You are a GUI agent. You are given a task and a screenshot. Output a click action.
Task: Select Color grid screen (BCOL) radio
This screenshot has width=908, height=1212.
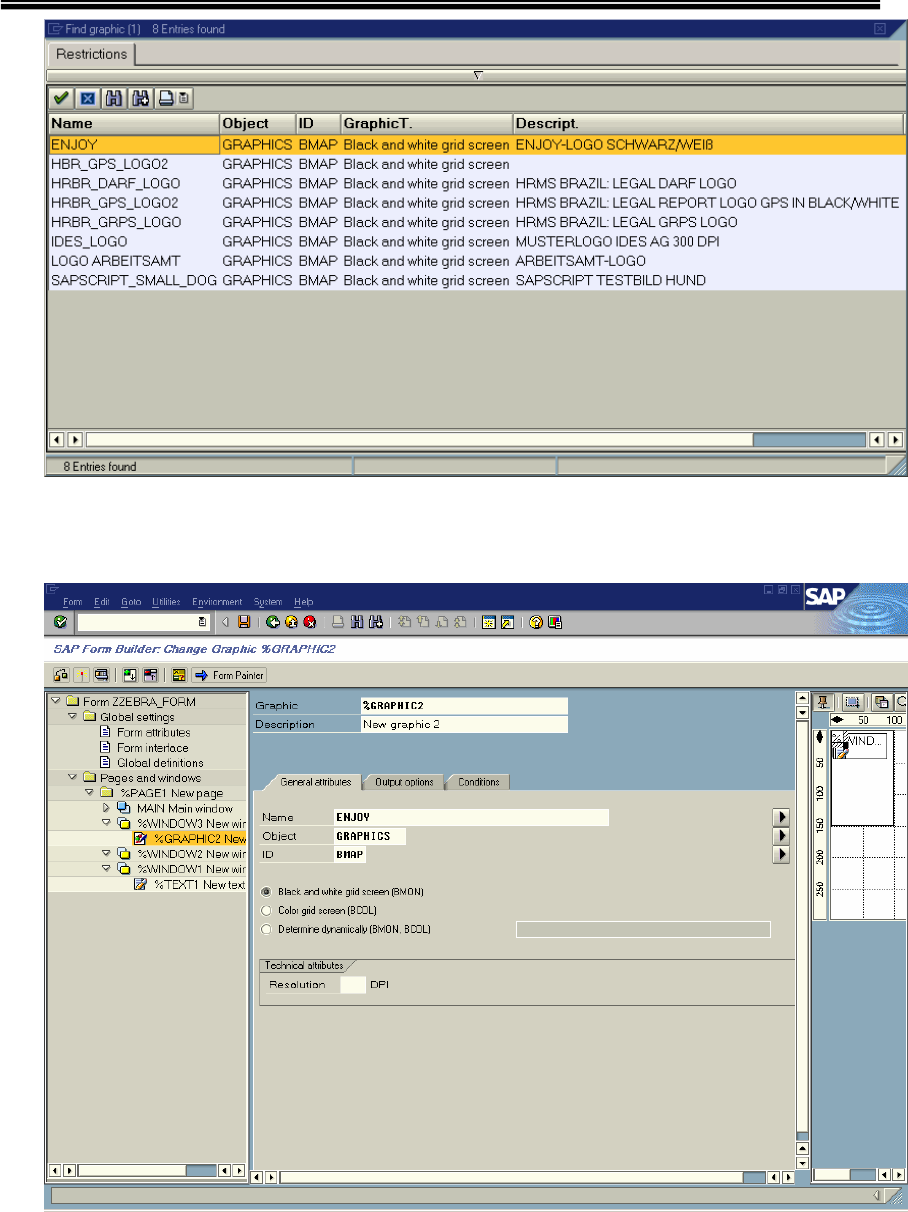pos(265,911)
